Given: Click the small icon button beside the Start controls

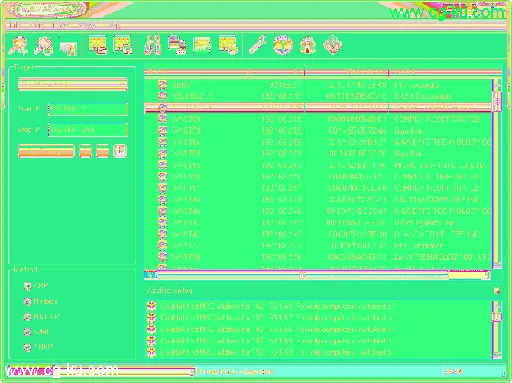Looking at the screenshot, I should point(120,151).
